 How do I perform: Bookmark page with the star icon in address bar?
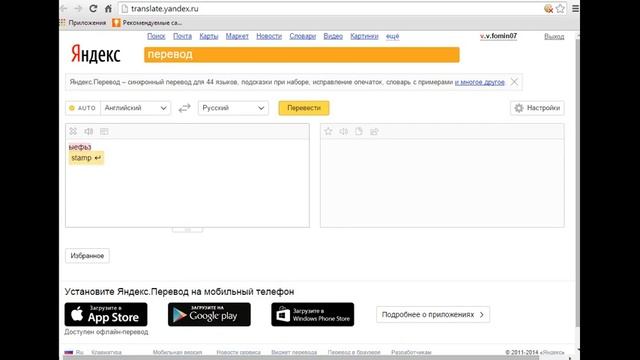click(560, 8)
